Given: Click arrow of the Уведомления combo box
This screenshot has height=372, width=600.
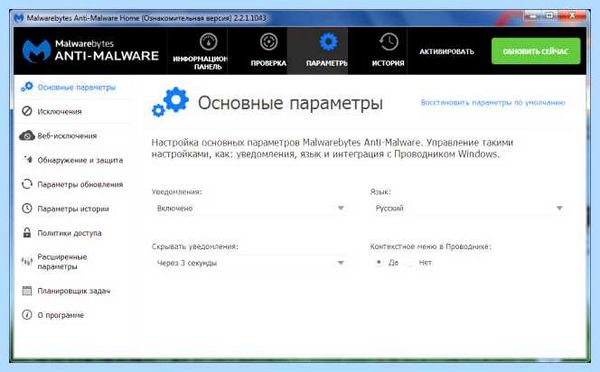Looking at the screenshot, I should (x=341, y=208).
